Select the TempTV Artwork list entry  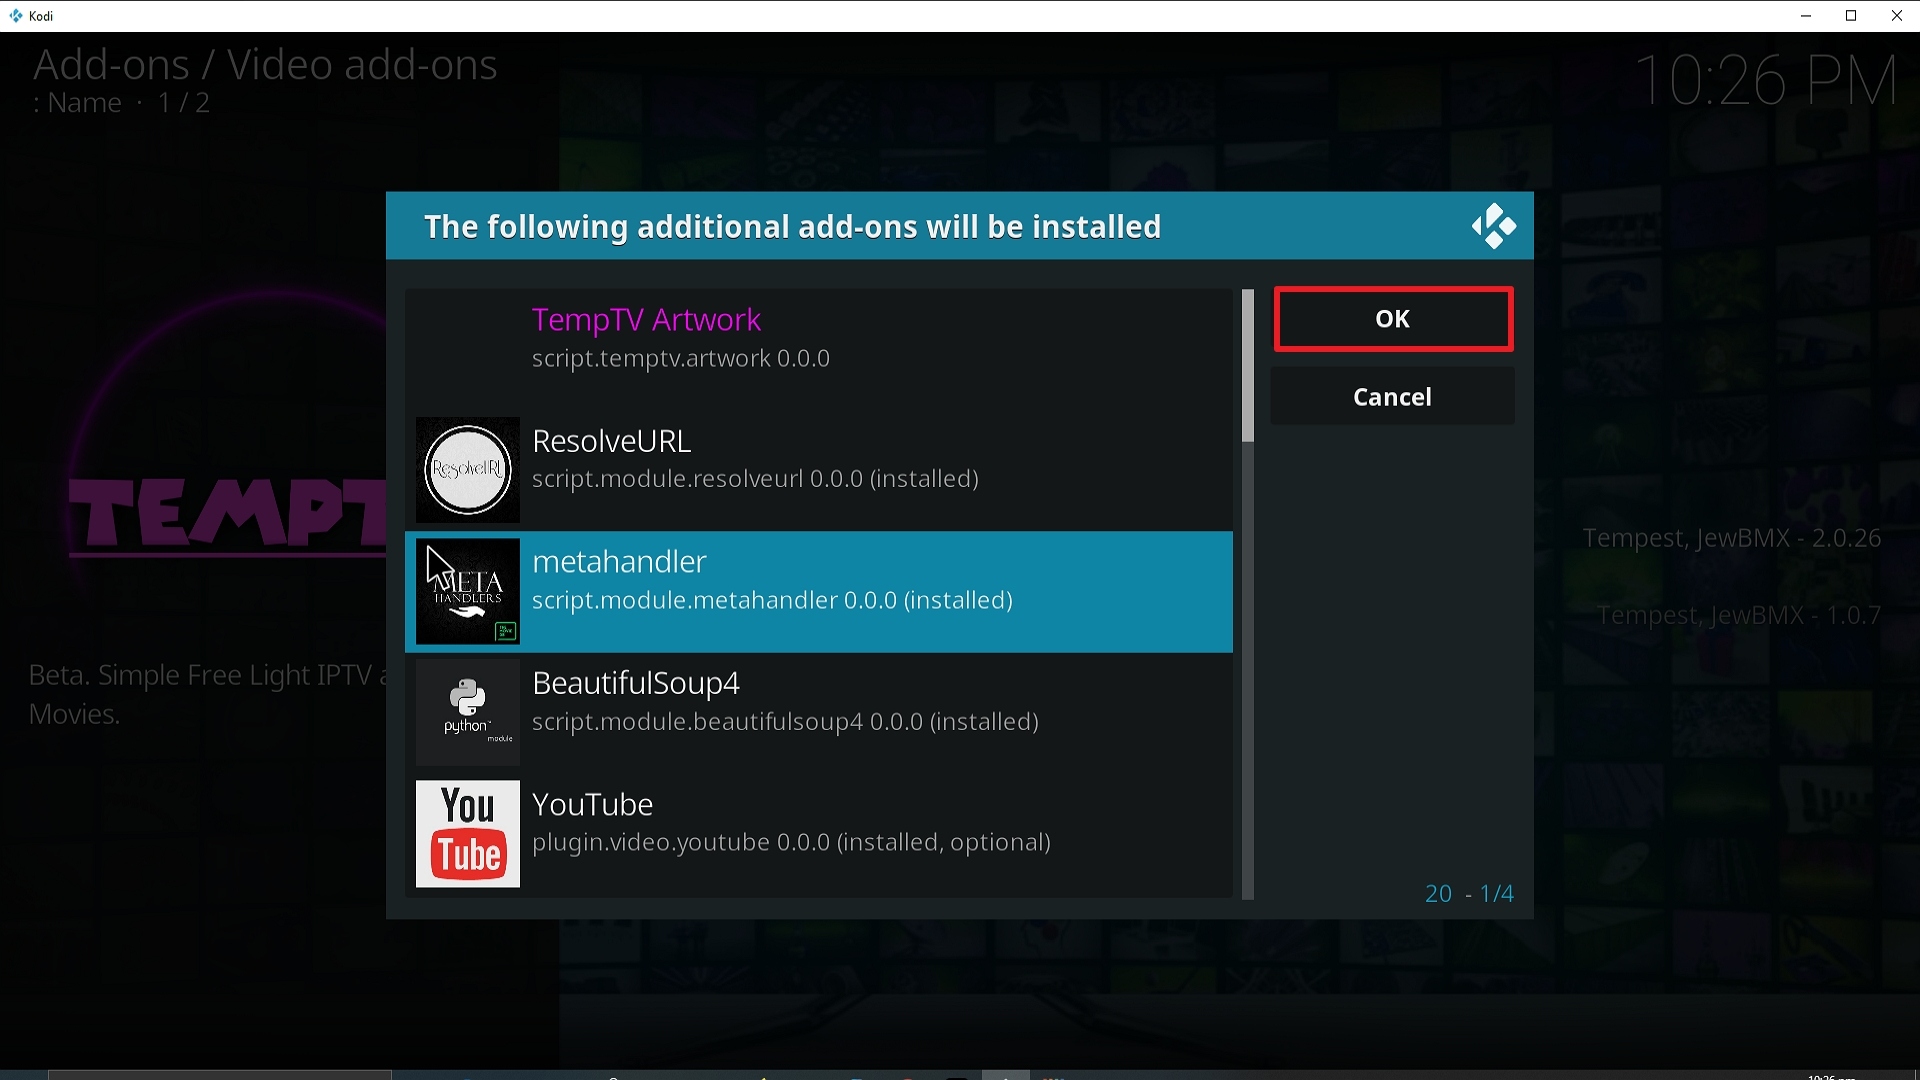(x=819, y=349)
